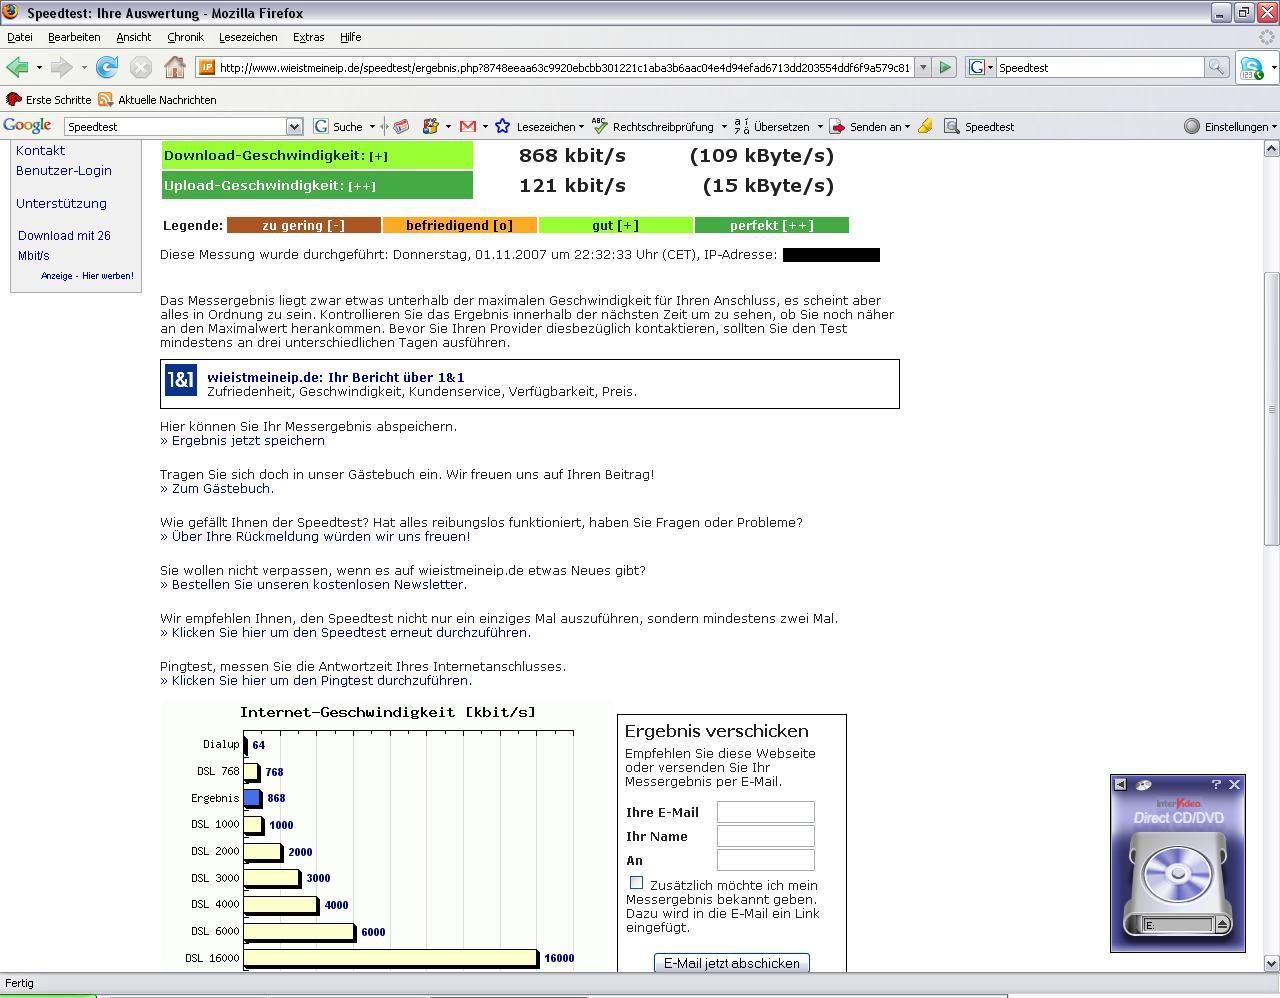Open the Chronik menu
Viewport: 1280px width, 998px height.
tap(185, 37)
